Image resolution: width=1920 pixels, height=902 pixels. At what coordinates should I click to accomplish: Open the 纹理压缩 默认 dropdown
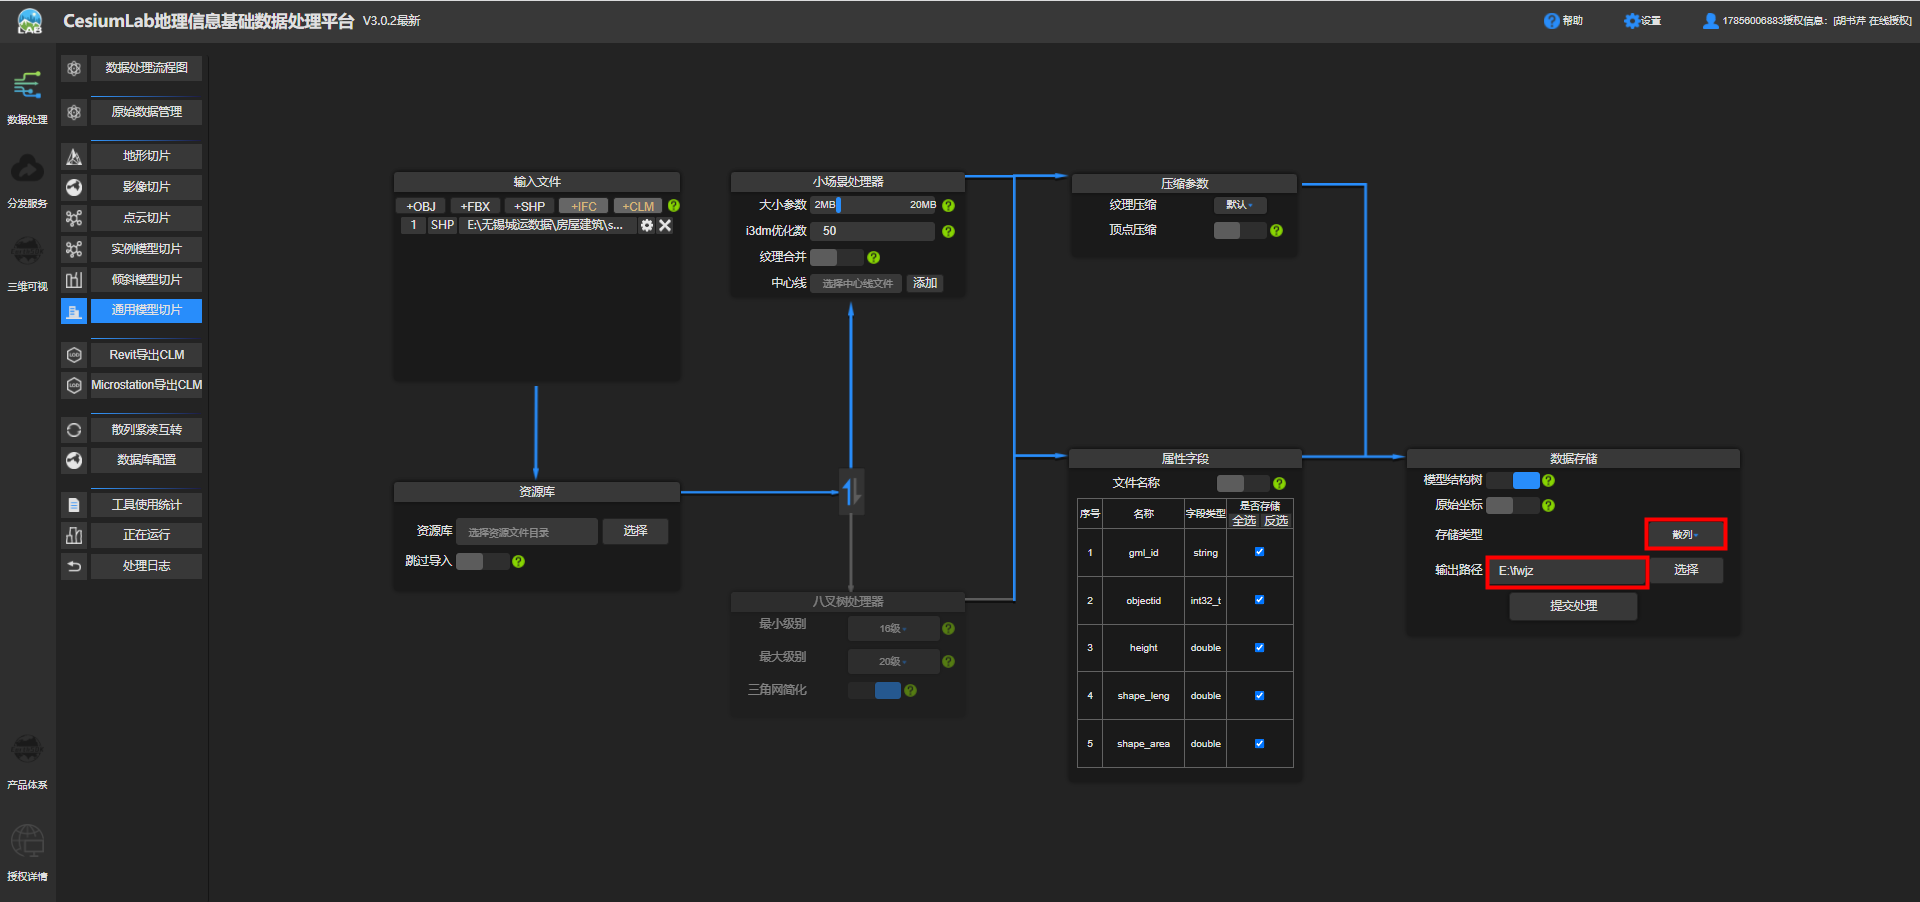tap(1240, 204)
